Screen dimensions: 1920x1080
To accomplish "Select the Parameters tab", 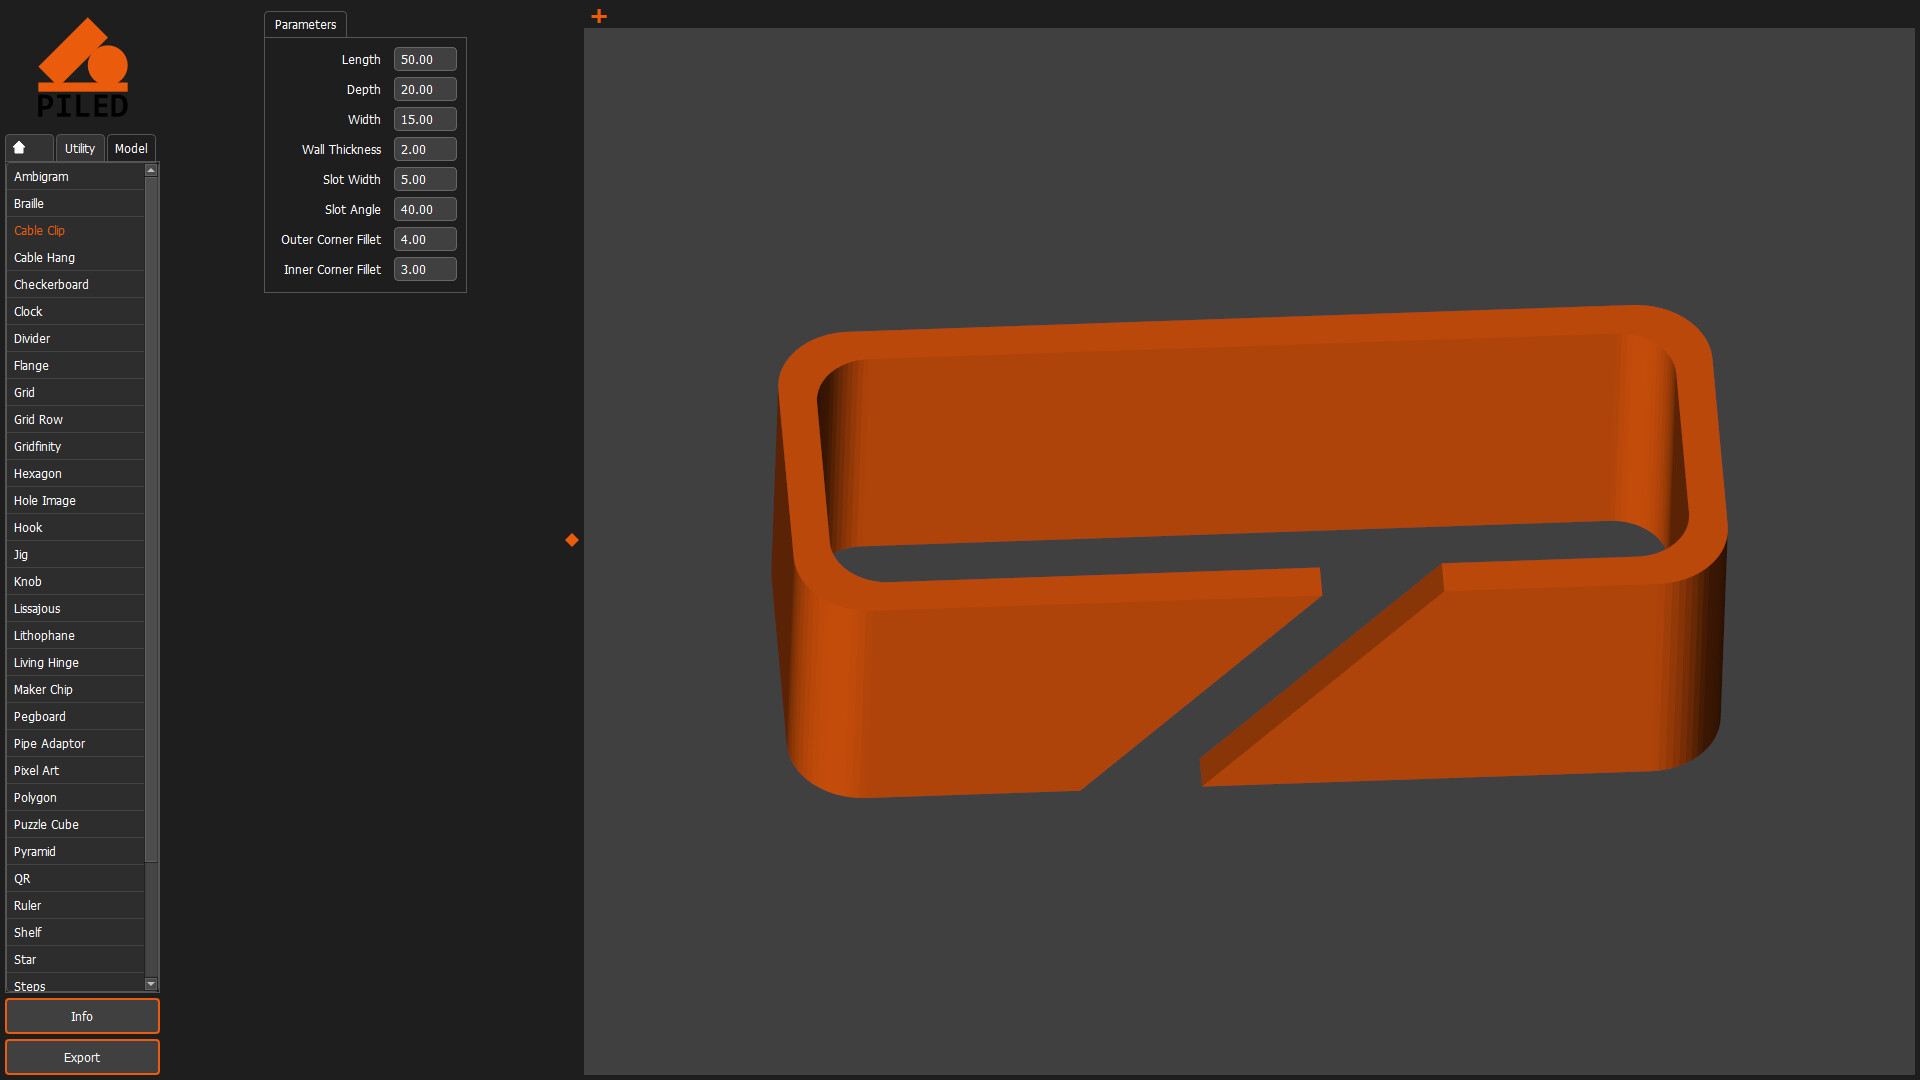I will tap(304, 24).
